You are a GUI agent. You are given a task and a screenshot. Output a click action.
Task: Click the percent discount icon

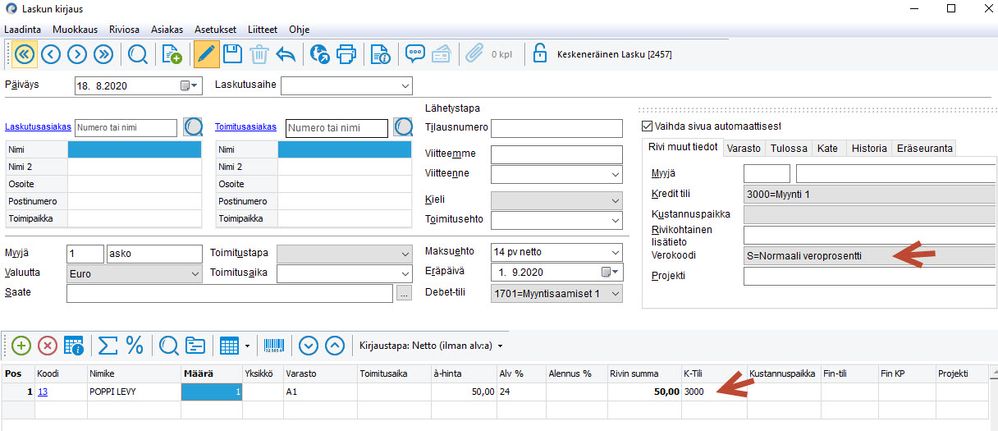pyautogui.click(x=134, y=346)
